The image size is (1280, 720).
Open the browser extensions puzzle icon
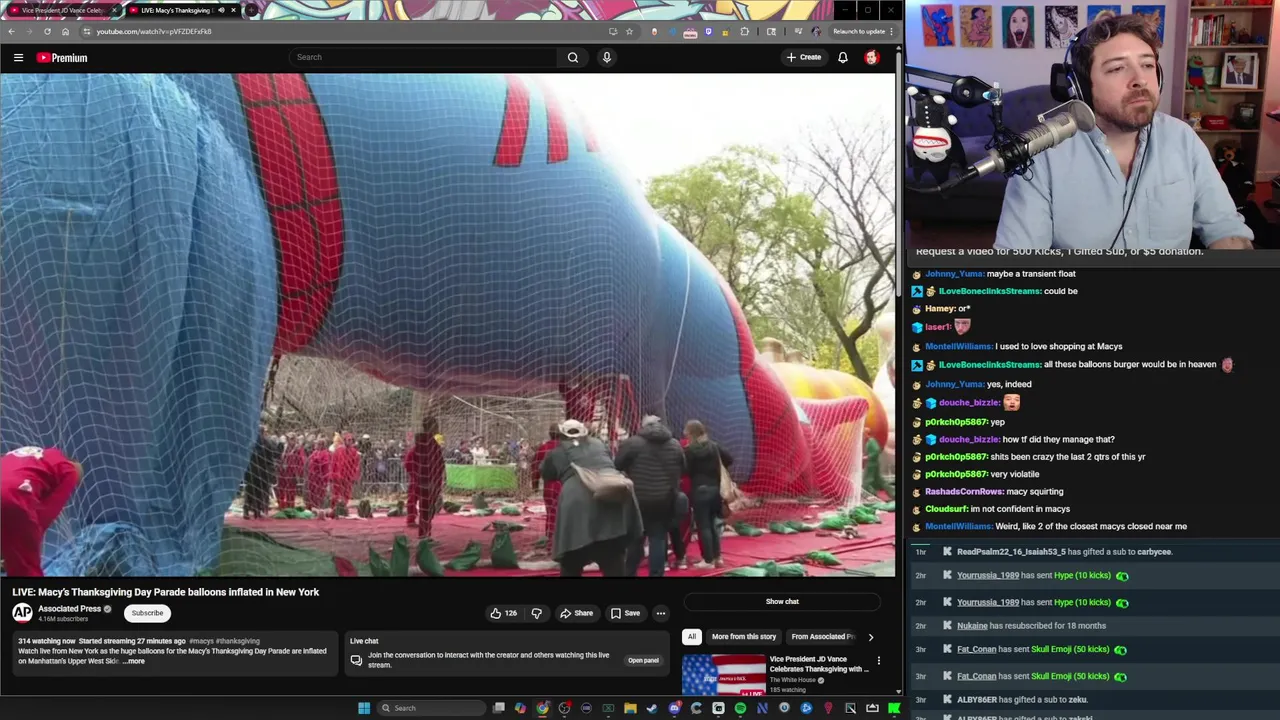(x=744, y=31)
